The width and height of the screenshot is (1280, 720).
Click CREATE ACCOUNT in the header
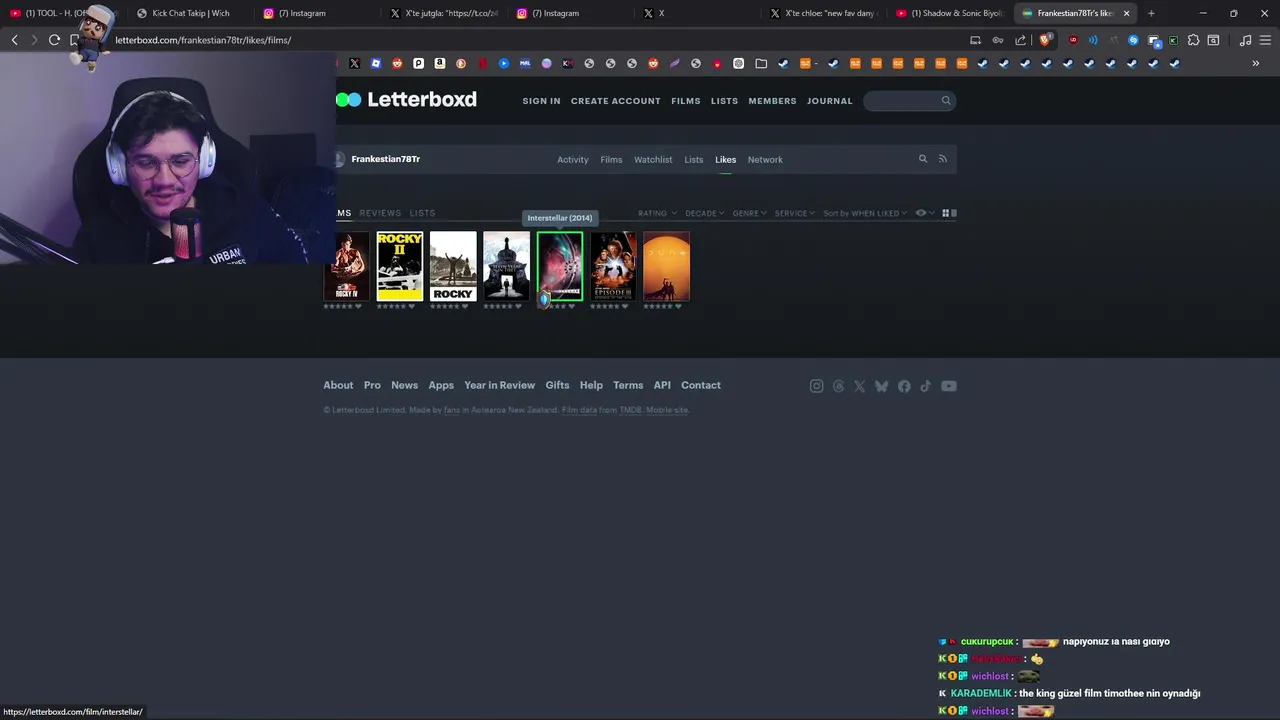[x=616, y=101]
